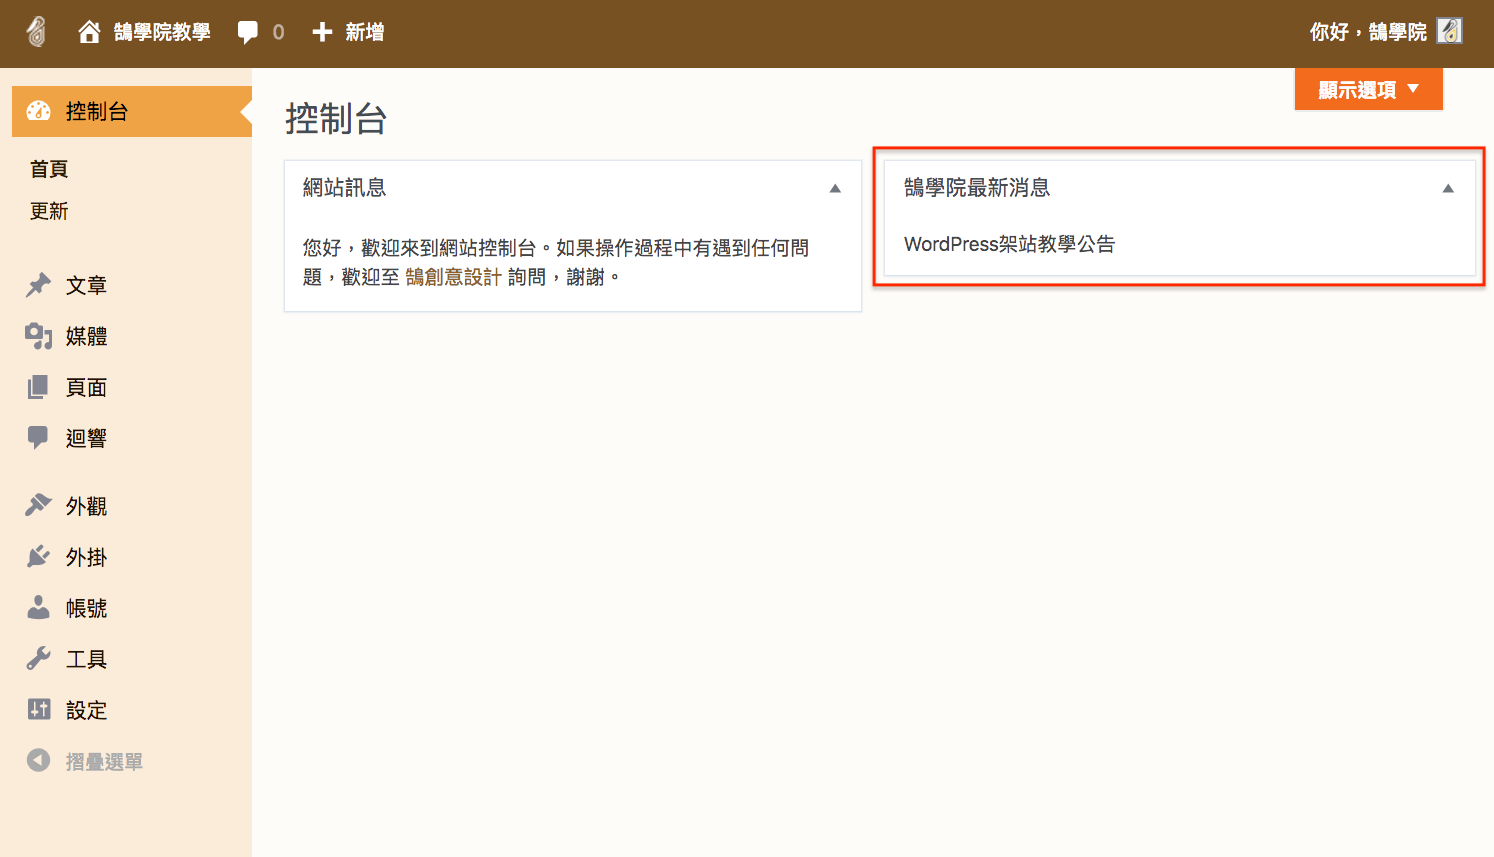The image size is (1494, 857).
Task: Open the 鵠學院教學 site home link
Action: [146, 32]
